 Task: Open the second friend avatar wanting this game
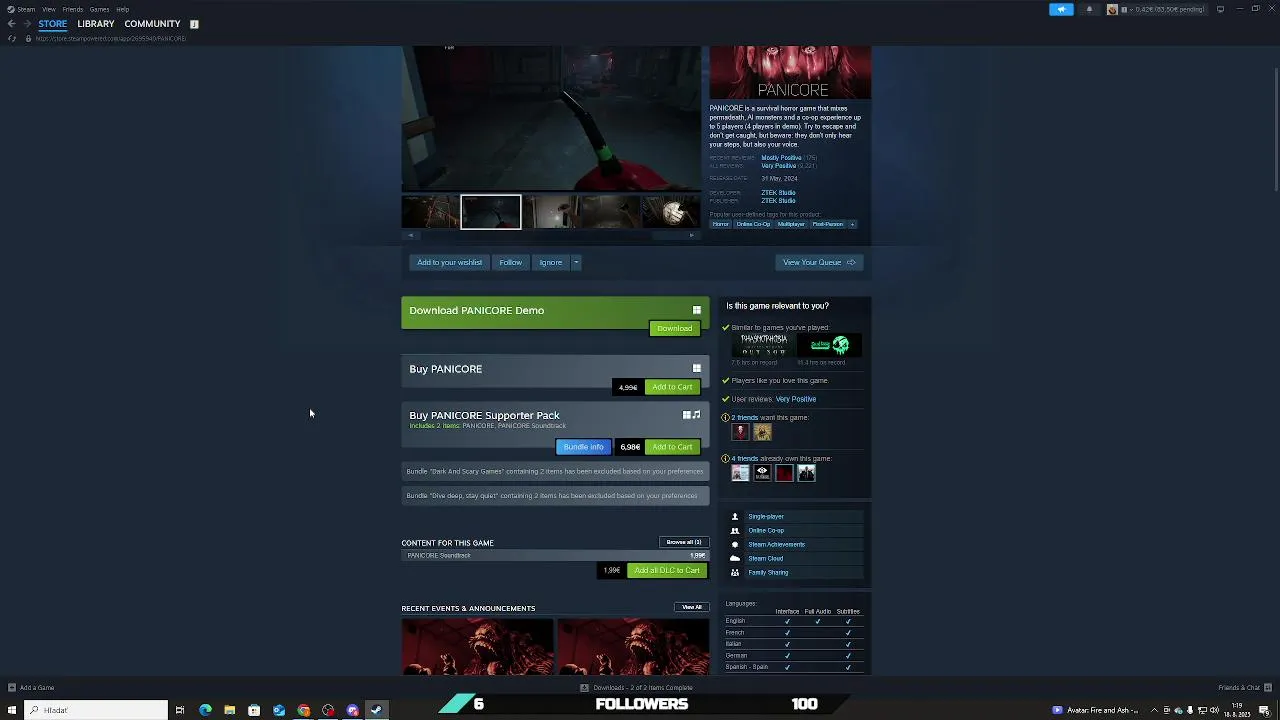click(x=762, y=432)
